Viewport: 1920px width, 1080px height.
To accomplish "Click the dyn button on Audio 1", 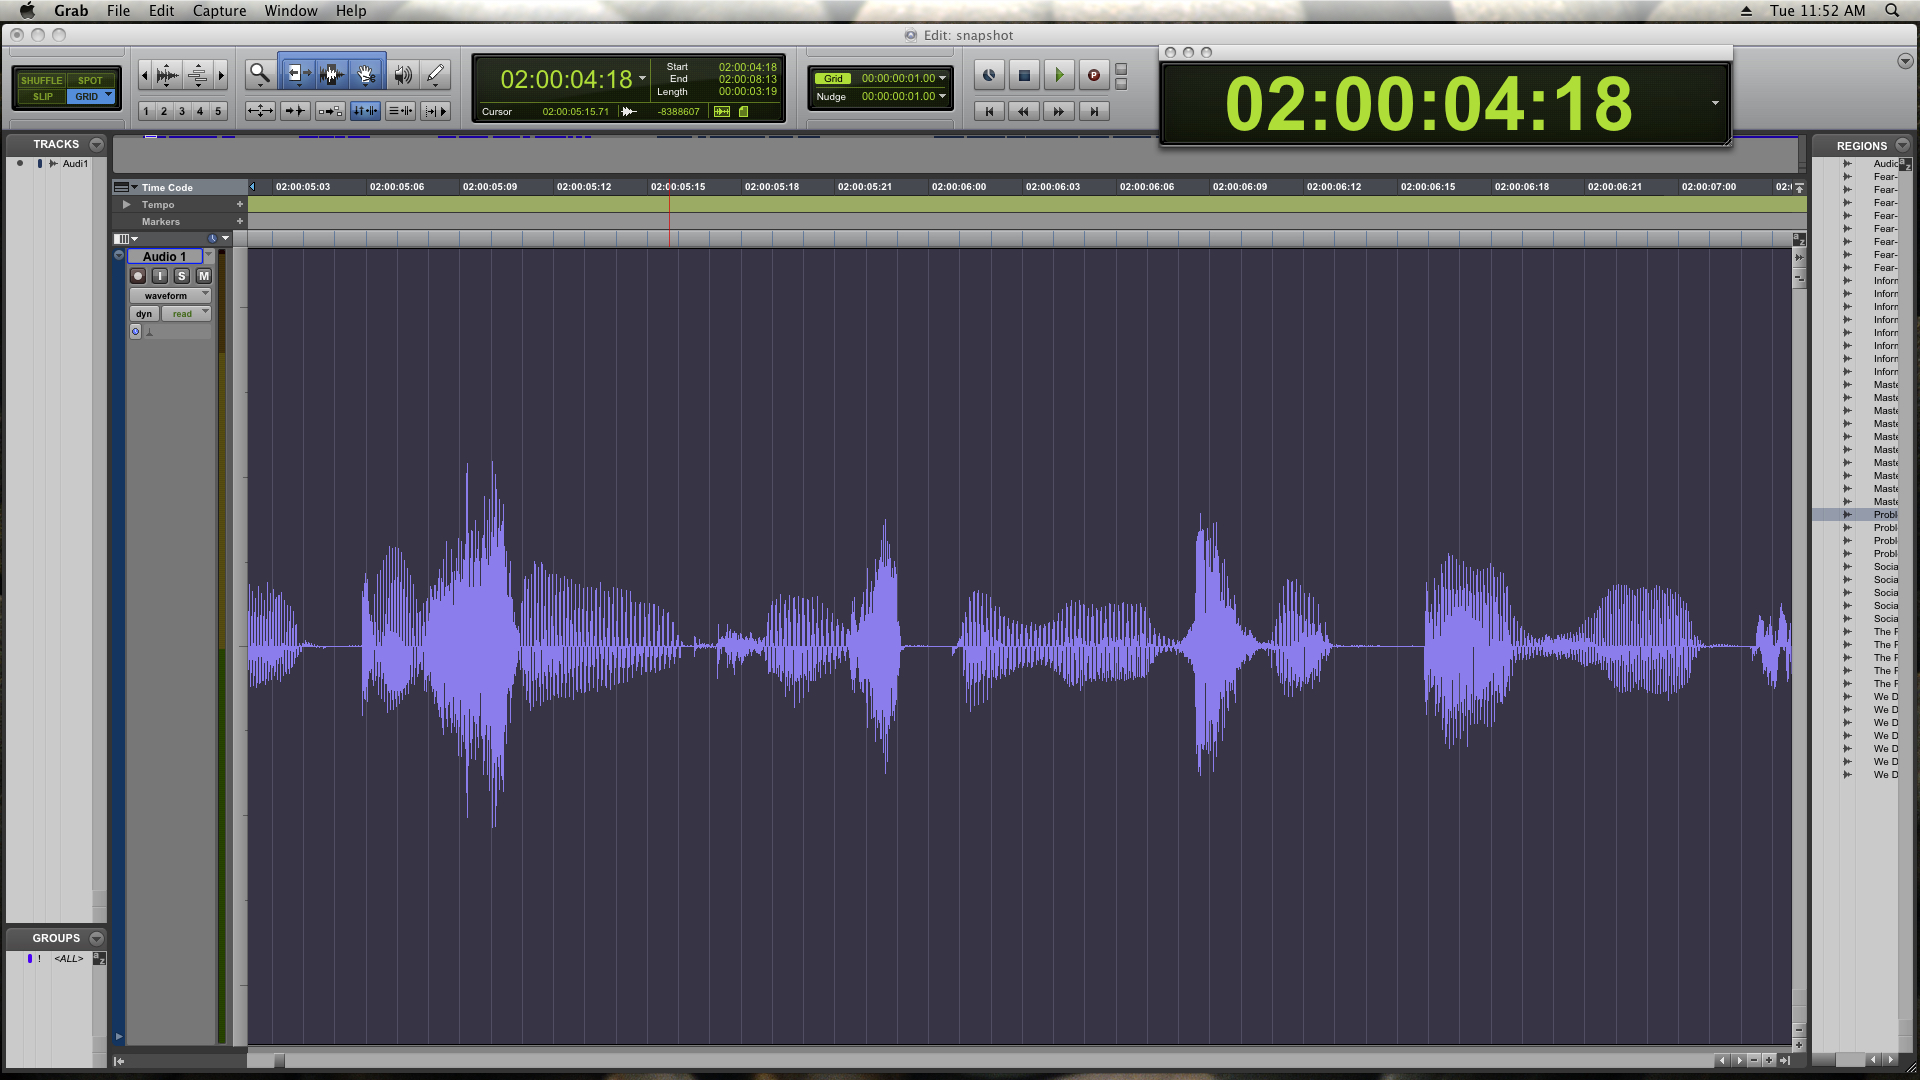I will (144, 314).
